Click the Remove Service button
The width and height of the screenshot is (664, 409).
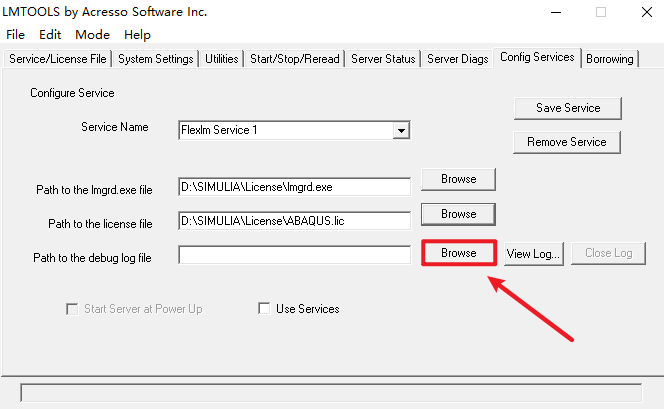coord(566,142)
